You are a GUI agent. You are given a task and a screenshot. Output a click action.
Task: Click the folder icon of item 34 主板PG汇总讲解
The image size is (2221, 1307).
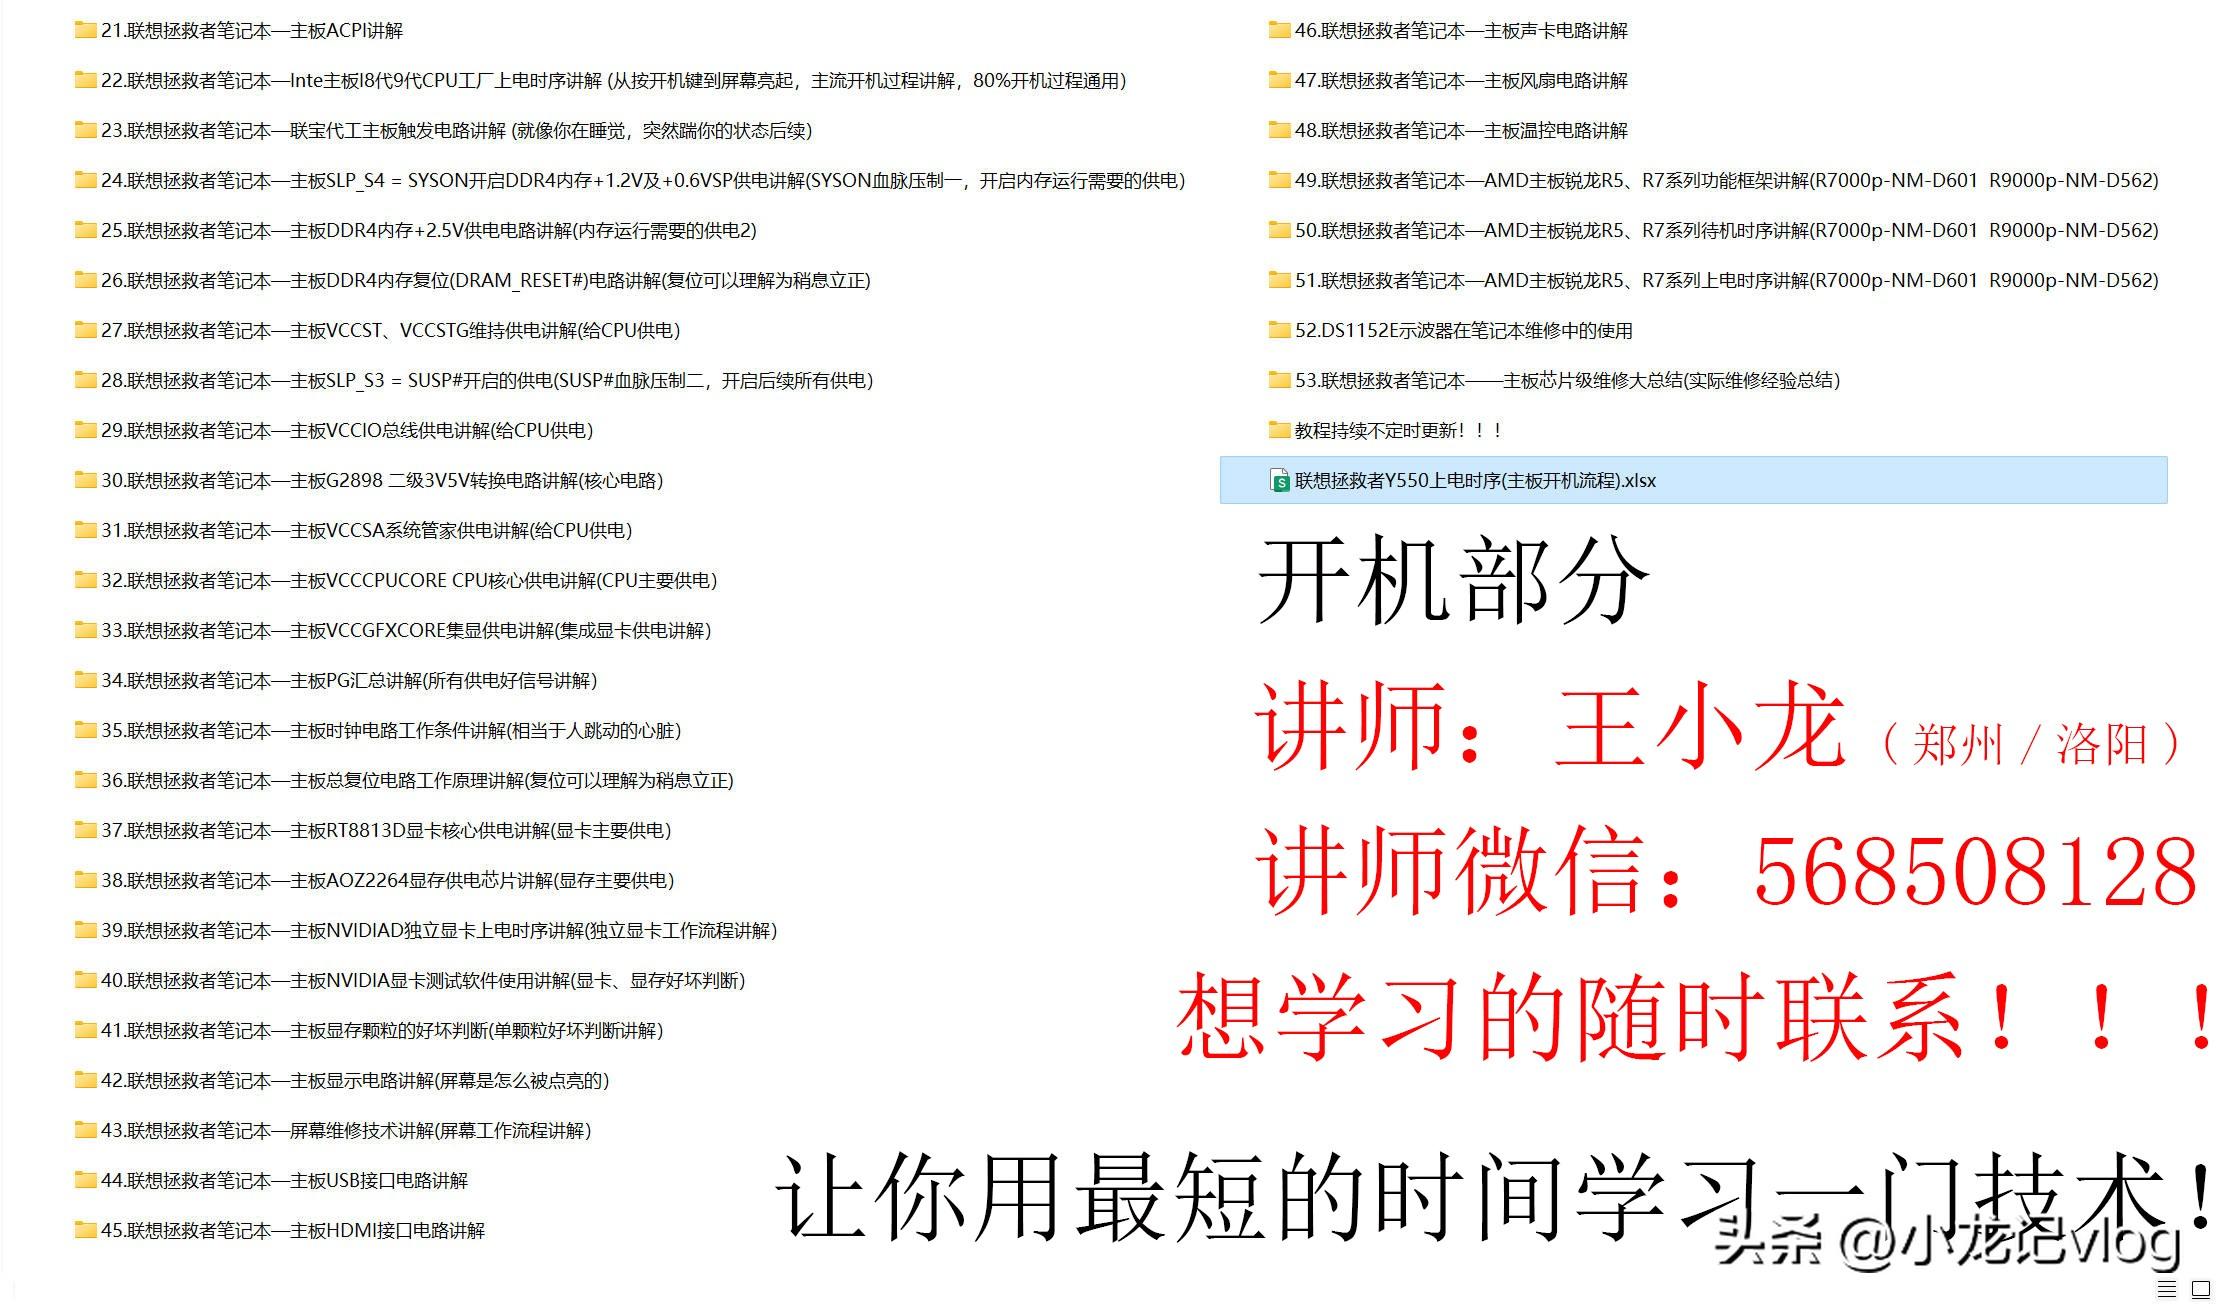coord(85,680)
